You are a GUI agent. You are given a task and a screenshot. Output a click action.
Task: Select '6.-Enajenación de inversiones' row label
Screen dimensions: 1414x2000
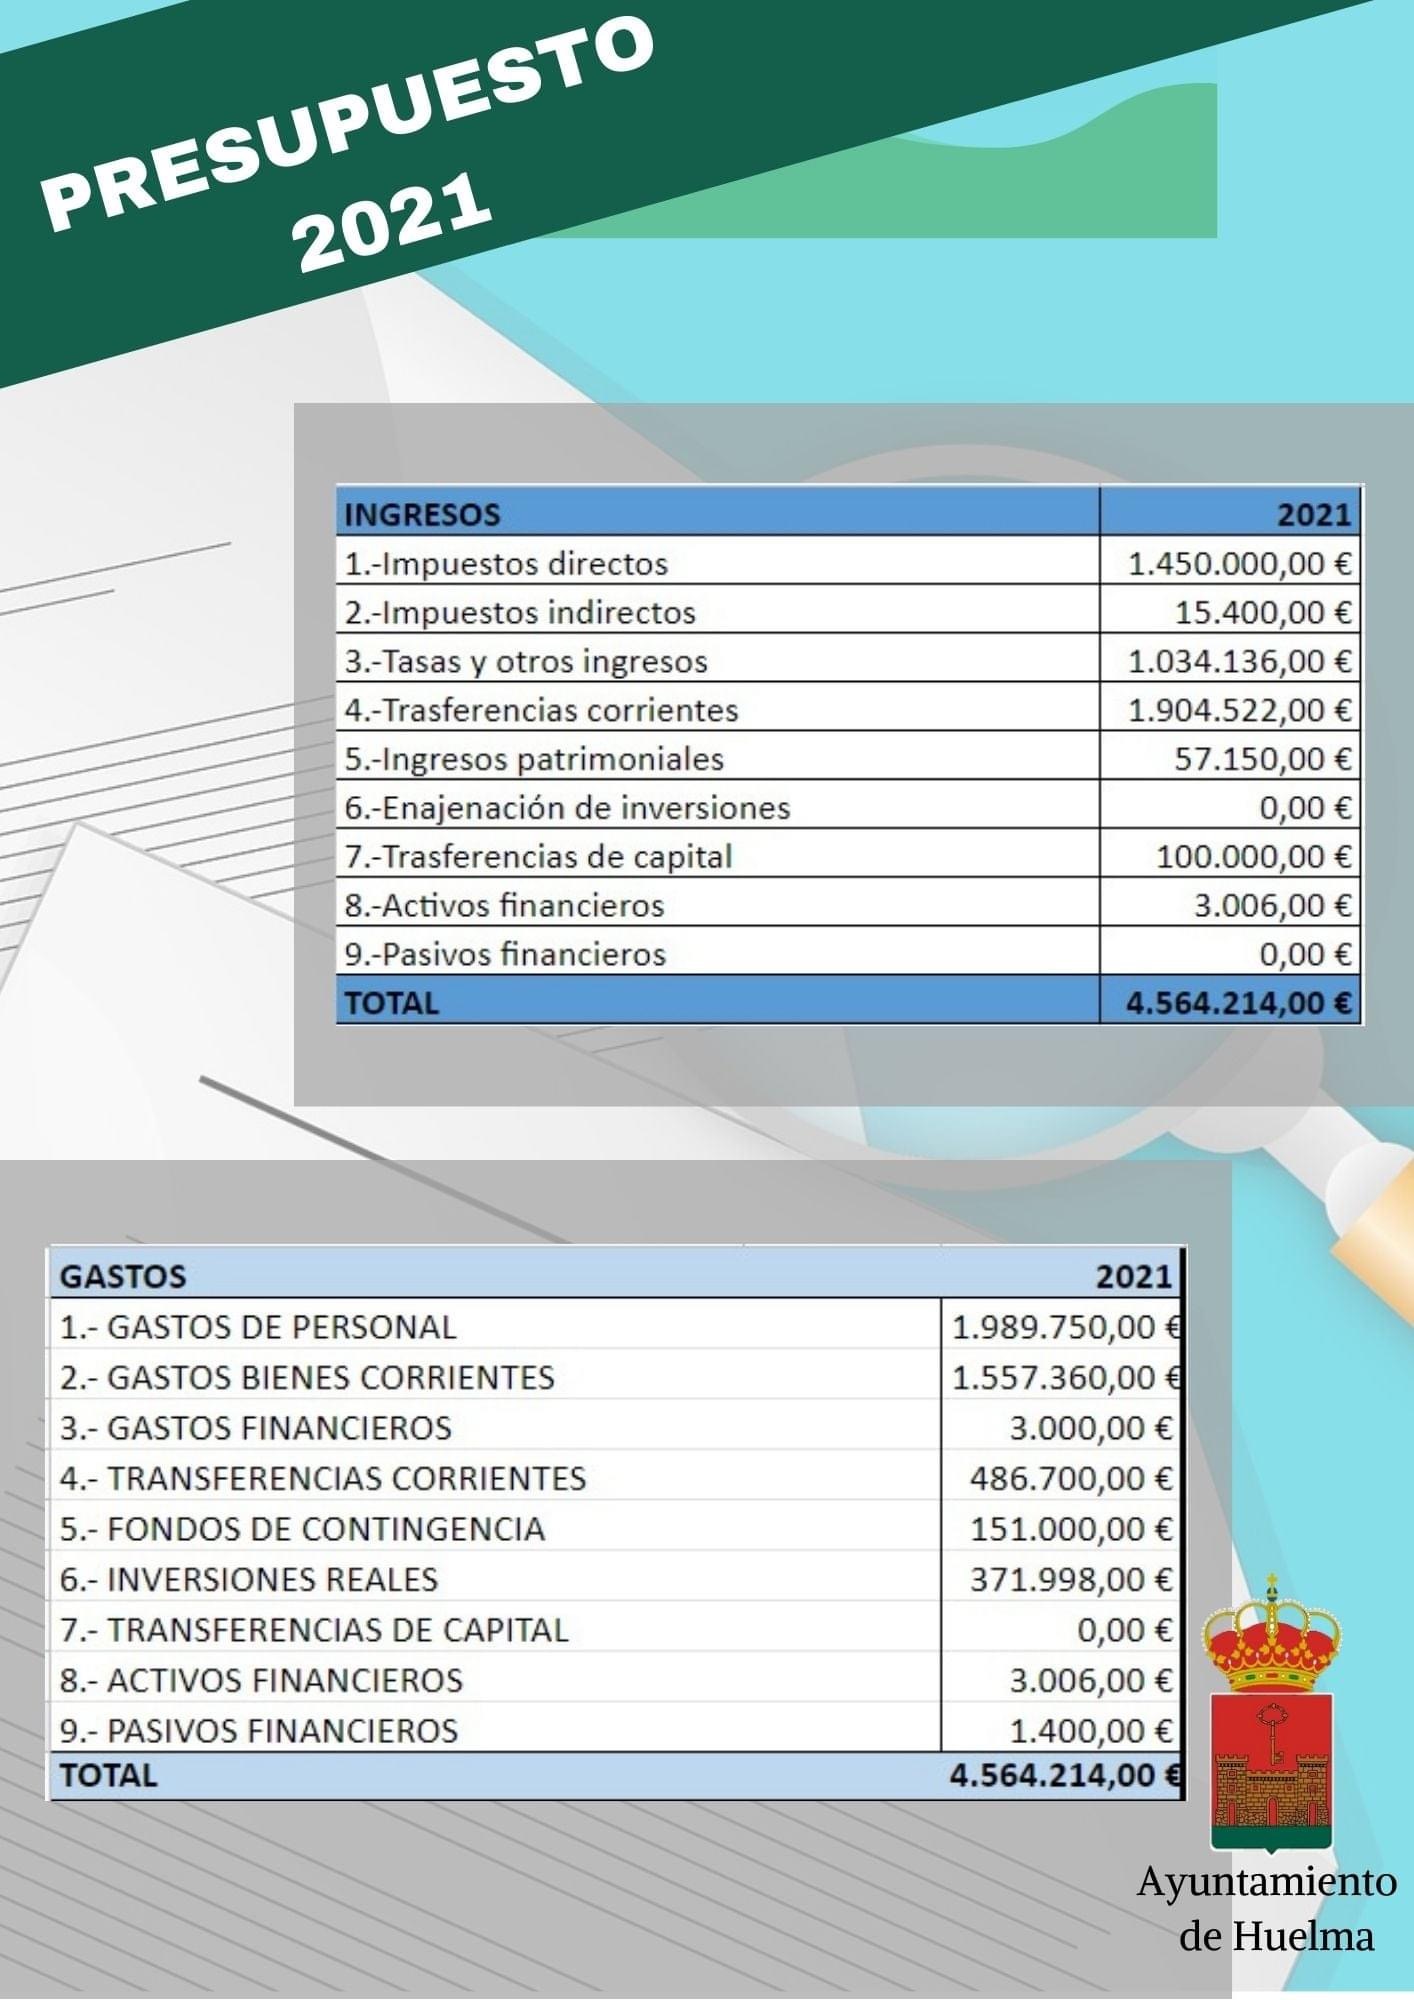[x=567, y=808]
